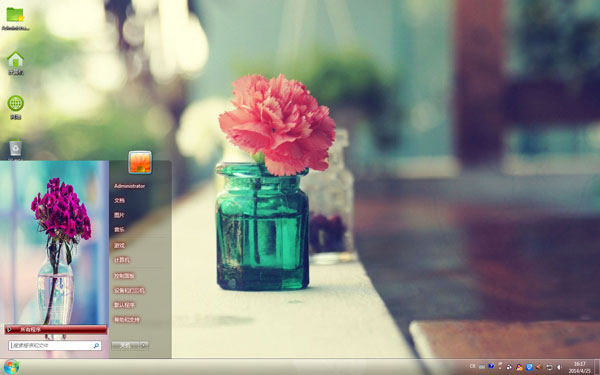Screen dimensions: 600x375
Task: Click the CH language indicator in tray
Action: tap(472, 366)
